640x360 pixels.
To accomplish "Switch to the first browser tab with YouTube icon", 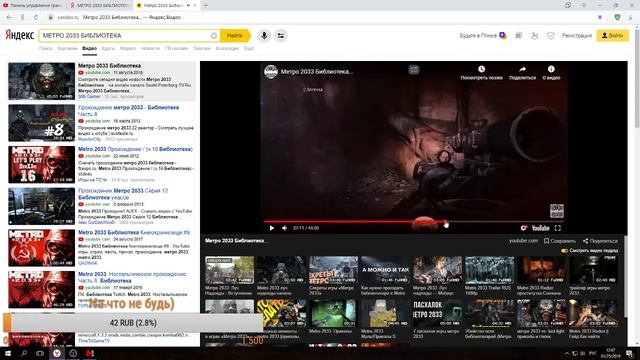I will coord(33,5).
